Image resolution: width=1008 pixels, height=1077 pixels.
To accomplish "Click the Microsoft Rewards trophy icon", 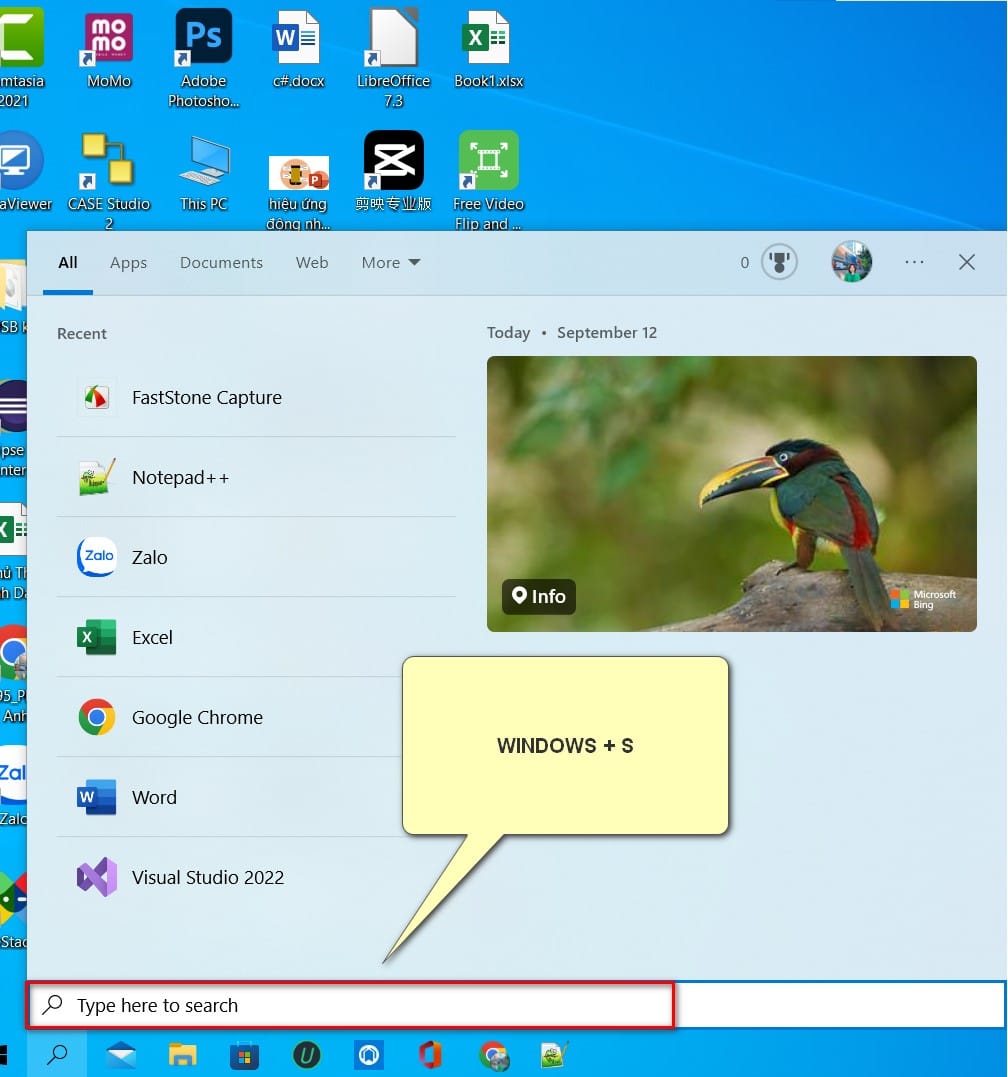I will click(779, 262).
